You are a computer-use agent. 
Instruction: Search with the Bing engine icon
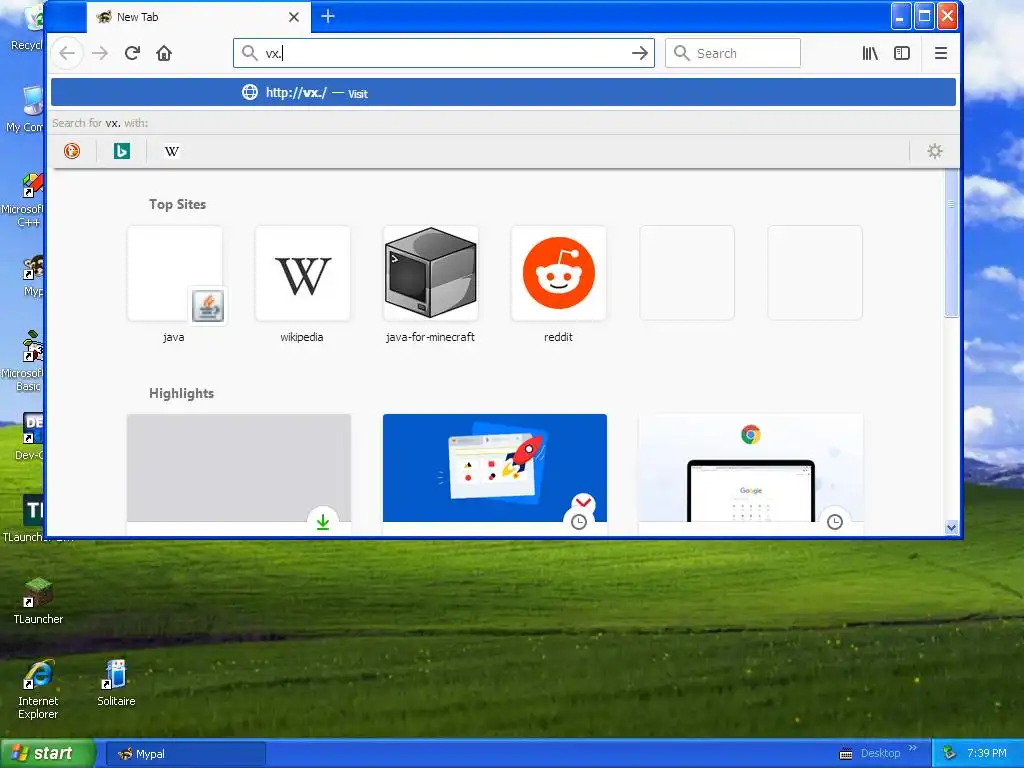(x=121, y=151)
